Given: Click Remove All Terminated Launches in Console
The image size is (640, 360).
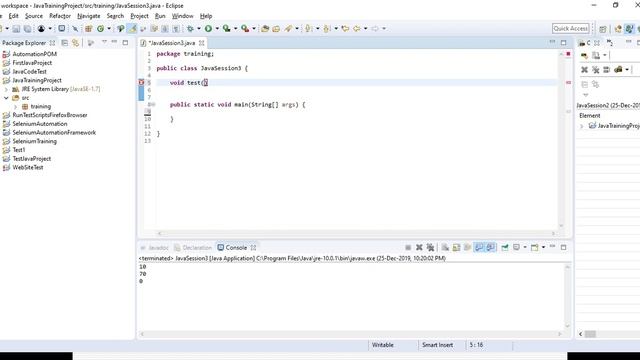Looking at the screenshot, I should (x=430, y=247).
